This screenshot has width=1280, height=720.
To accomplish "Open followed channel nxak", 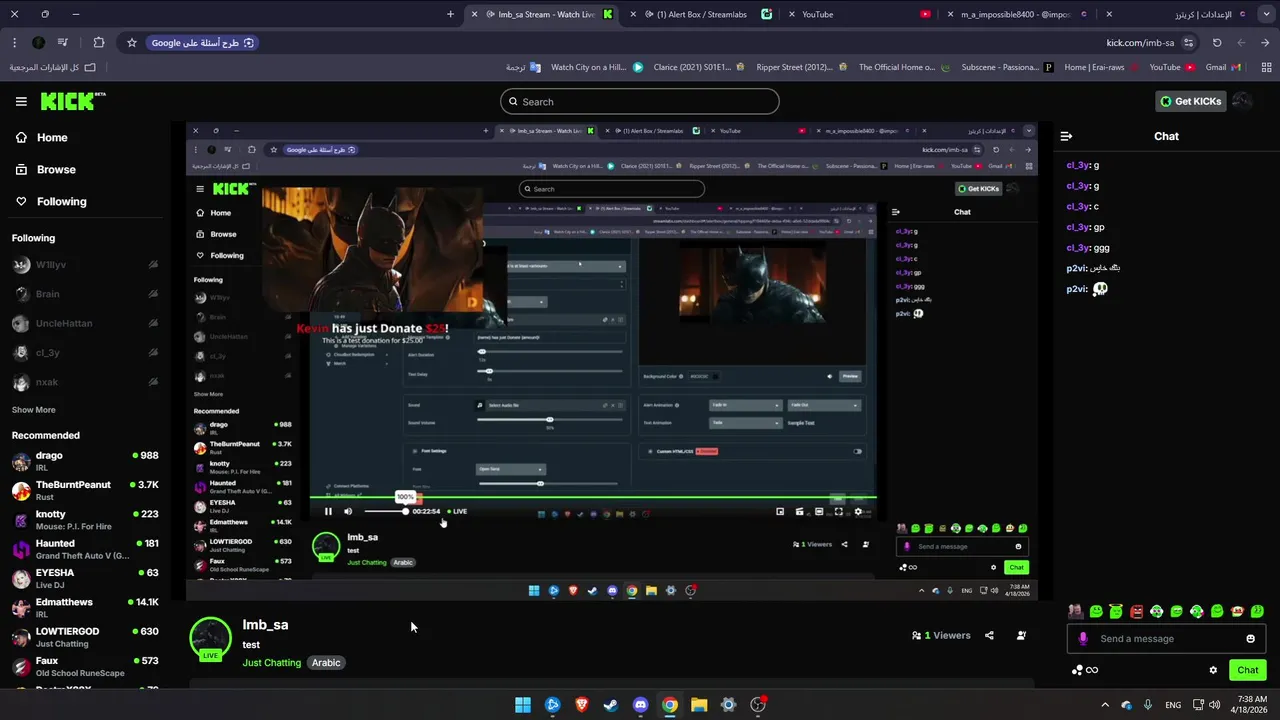I will coord(84,382).
